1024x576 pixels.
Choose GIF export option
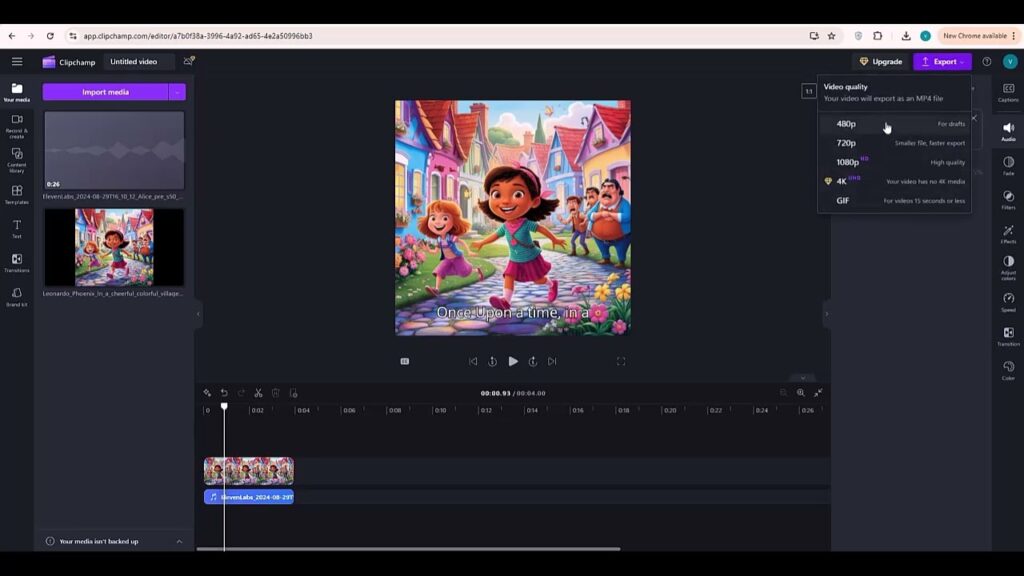[x=894, y=200]
